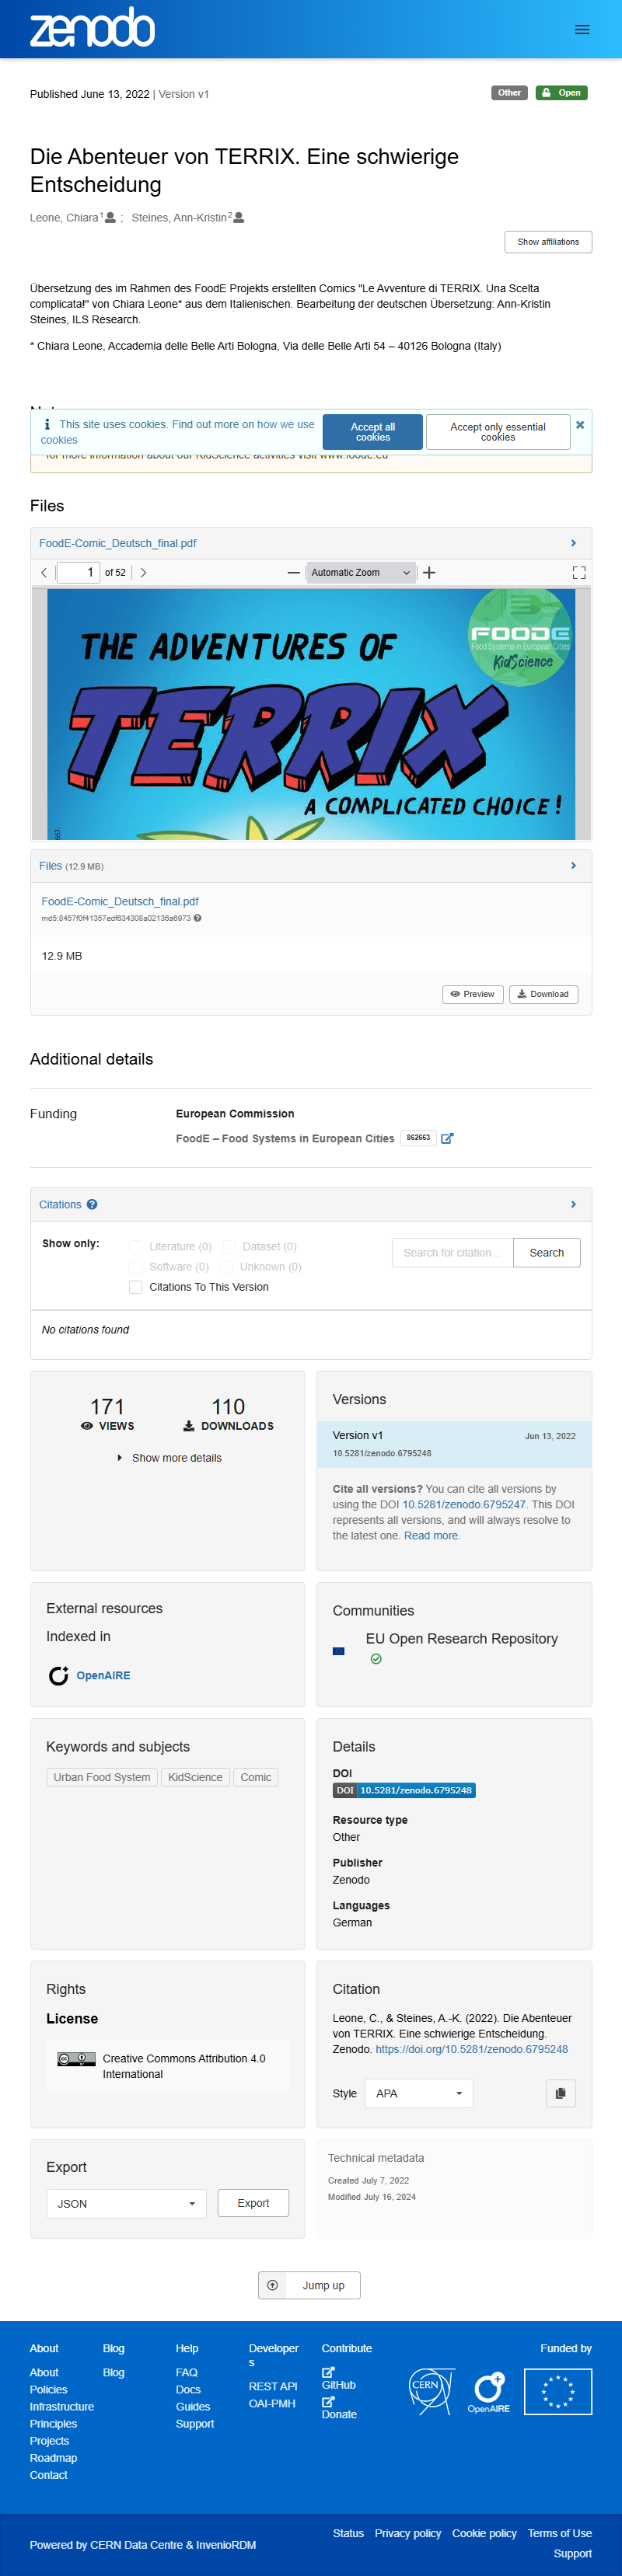The width and height of the screenshot is (622, 2576).
Task: Click the OpenAIRE logo in the footer
Action: point(489,2392)
